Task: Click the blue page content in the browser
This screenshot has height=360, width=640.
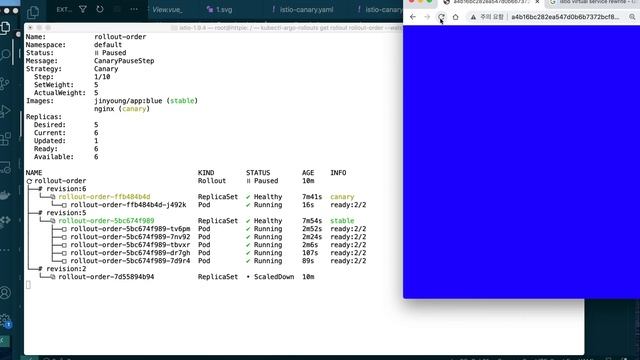Action: pyautogui.click(x=521, y=162)
